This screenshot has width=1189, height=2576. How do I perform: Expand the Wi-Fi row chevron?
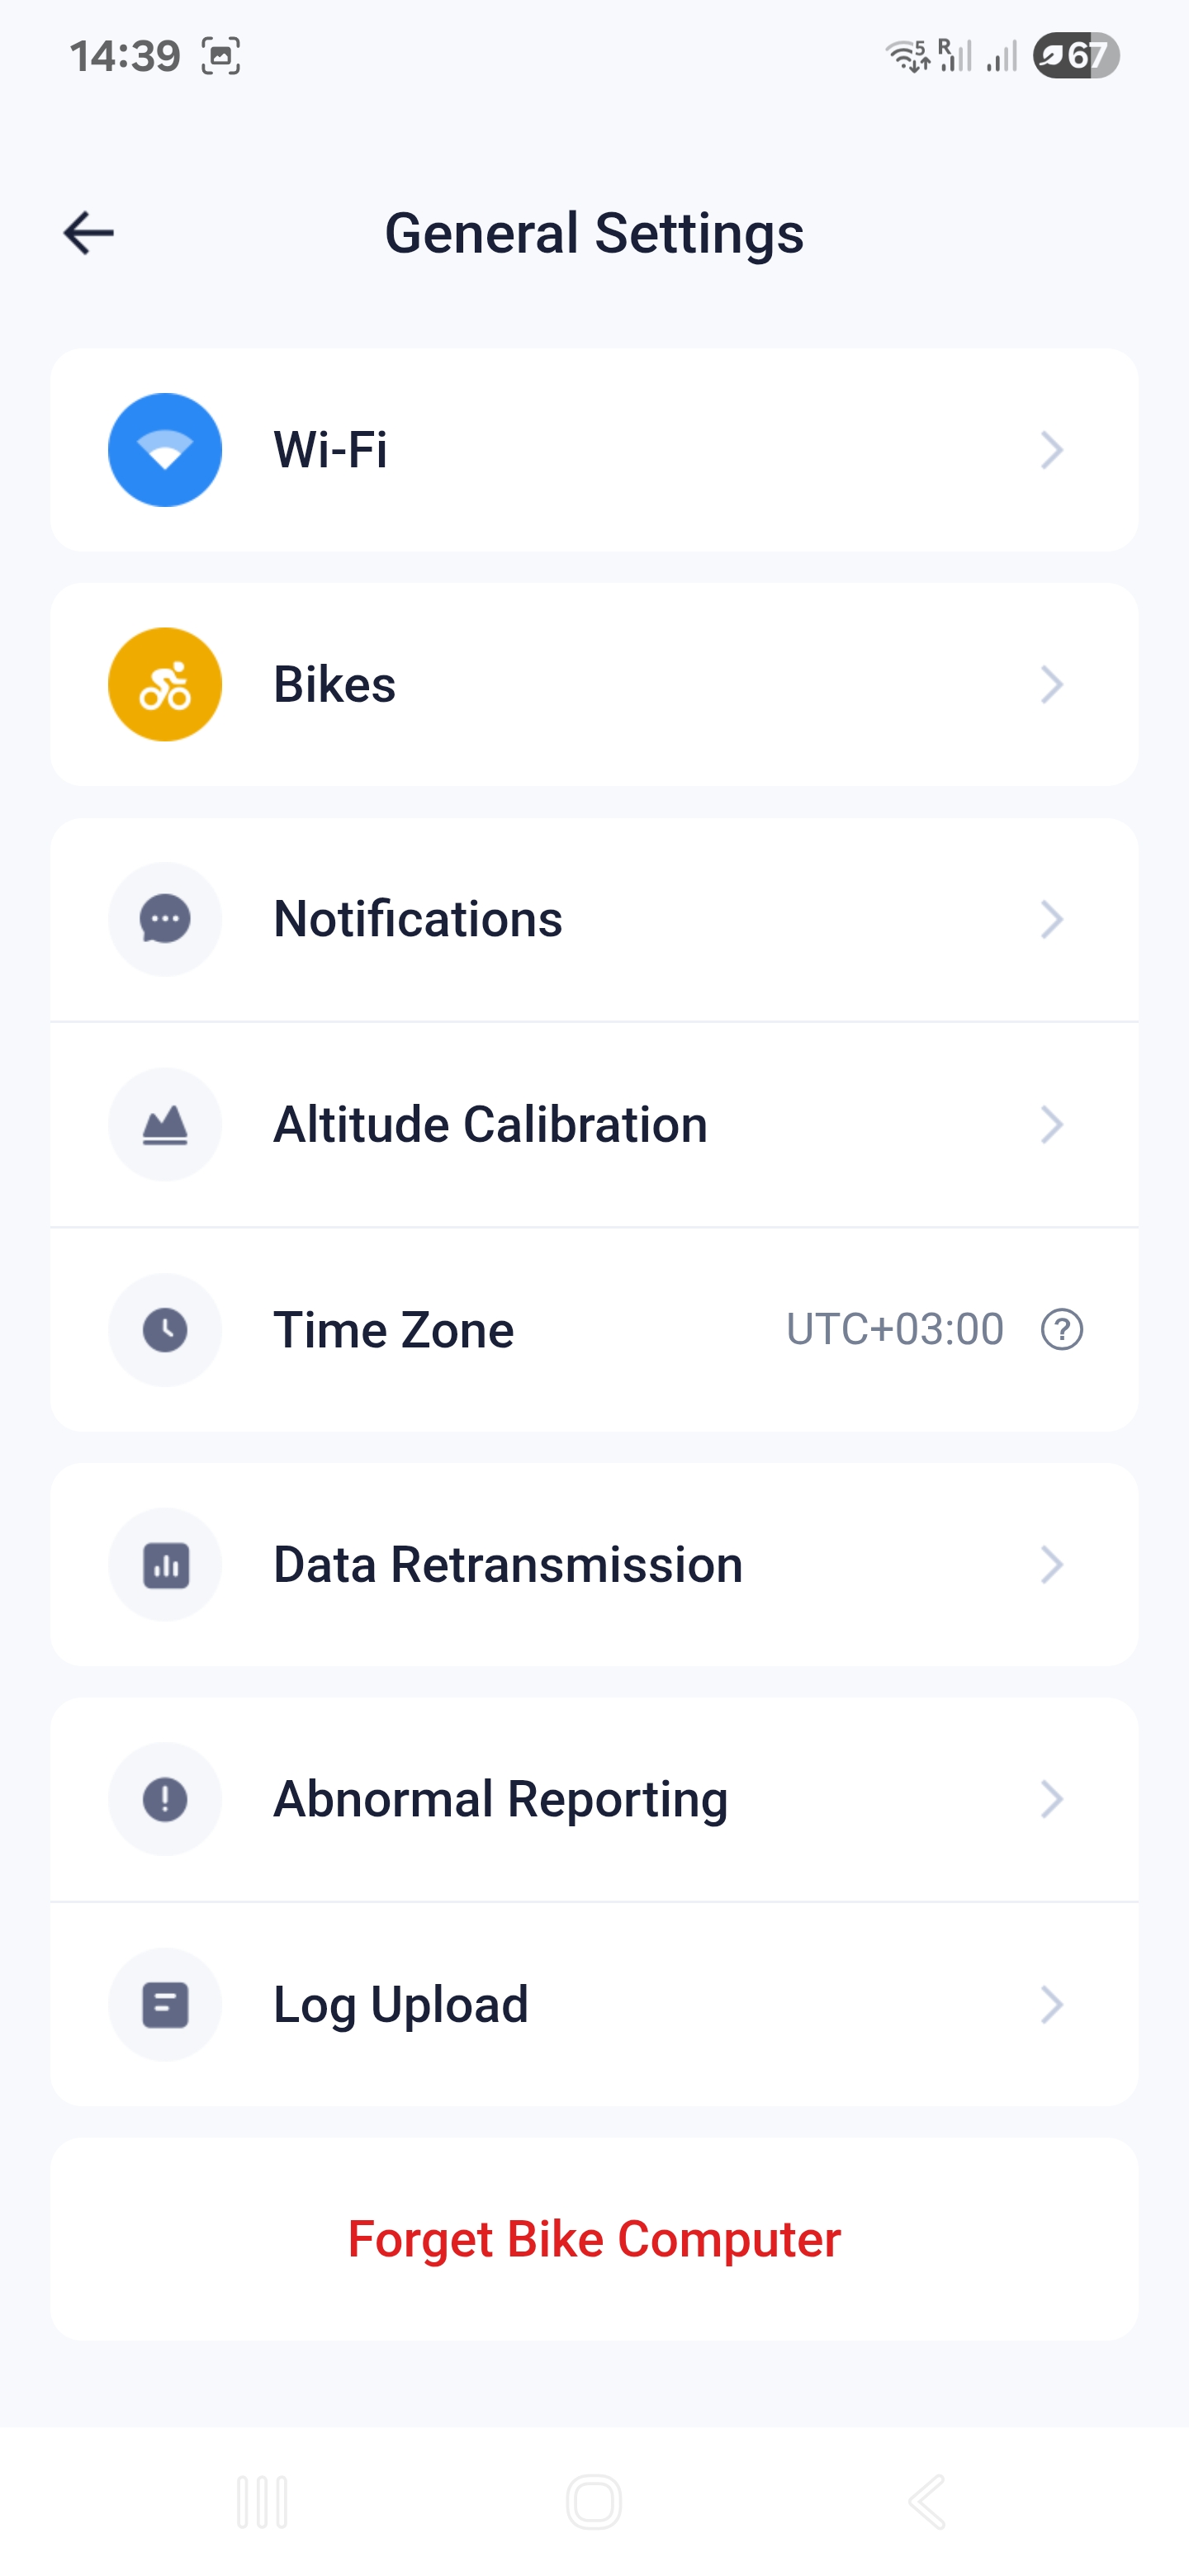tap(1051, 450)
